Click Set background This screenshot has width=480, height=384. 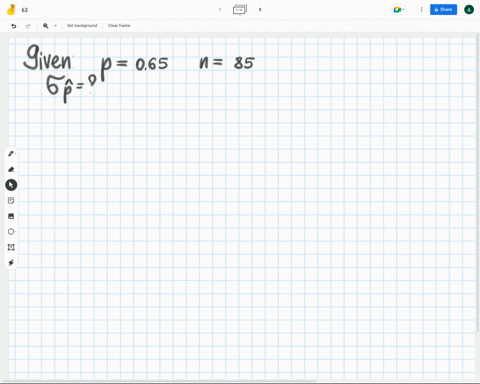82,25
